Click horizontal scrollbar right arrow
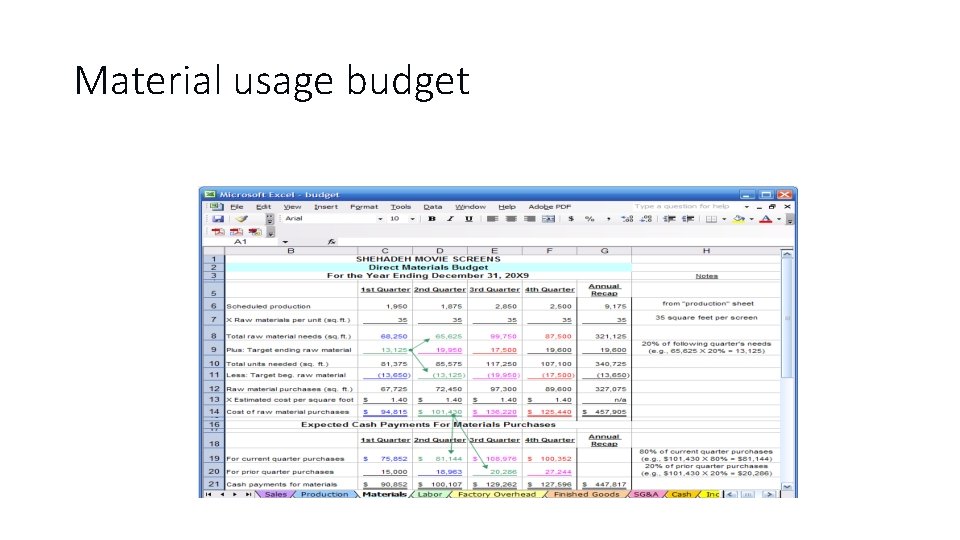Viewport: 960px width, 540px height. [770, 494]
